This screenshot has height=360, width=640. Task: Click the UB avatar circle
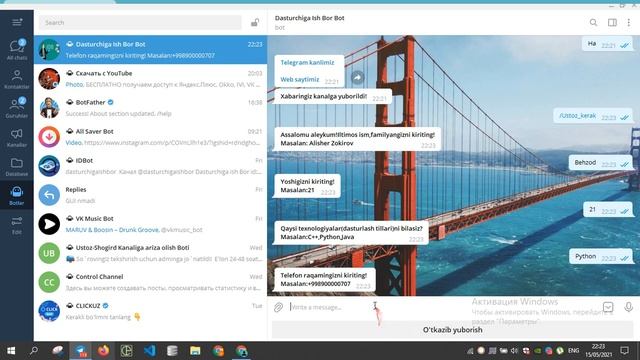click(x=49, y=253)
